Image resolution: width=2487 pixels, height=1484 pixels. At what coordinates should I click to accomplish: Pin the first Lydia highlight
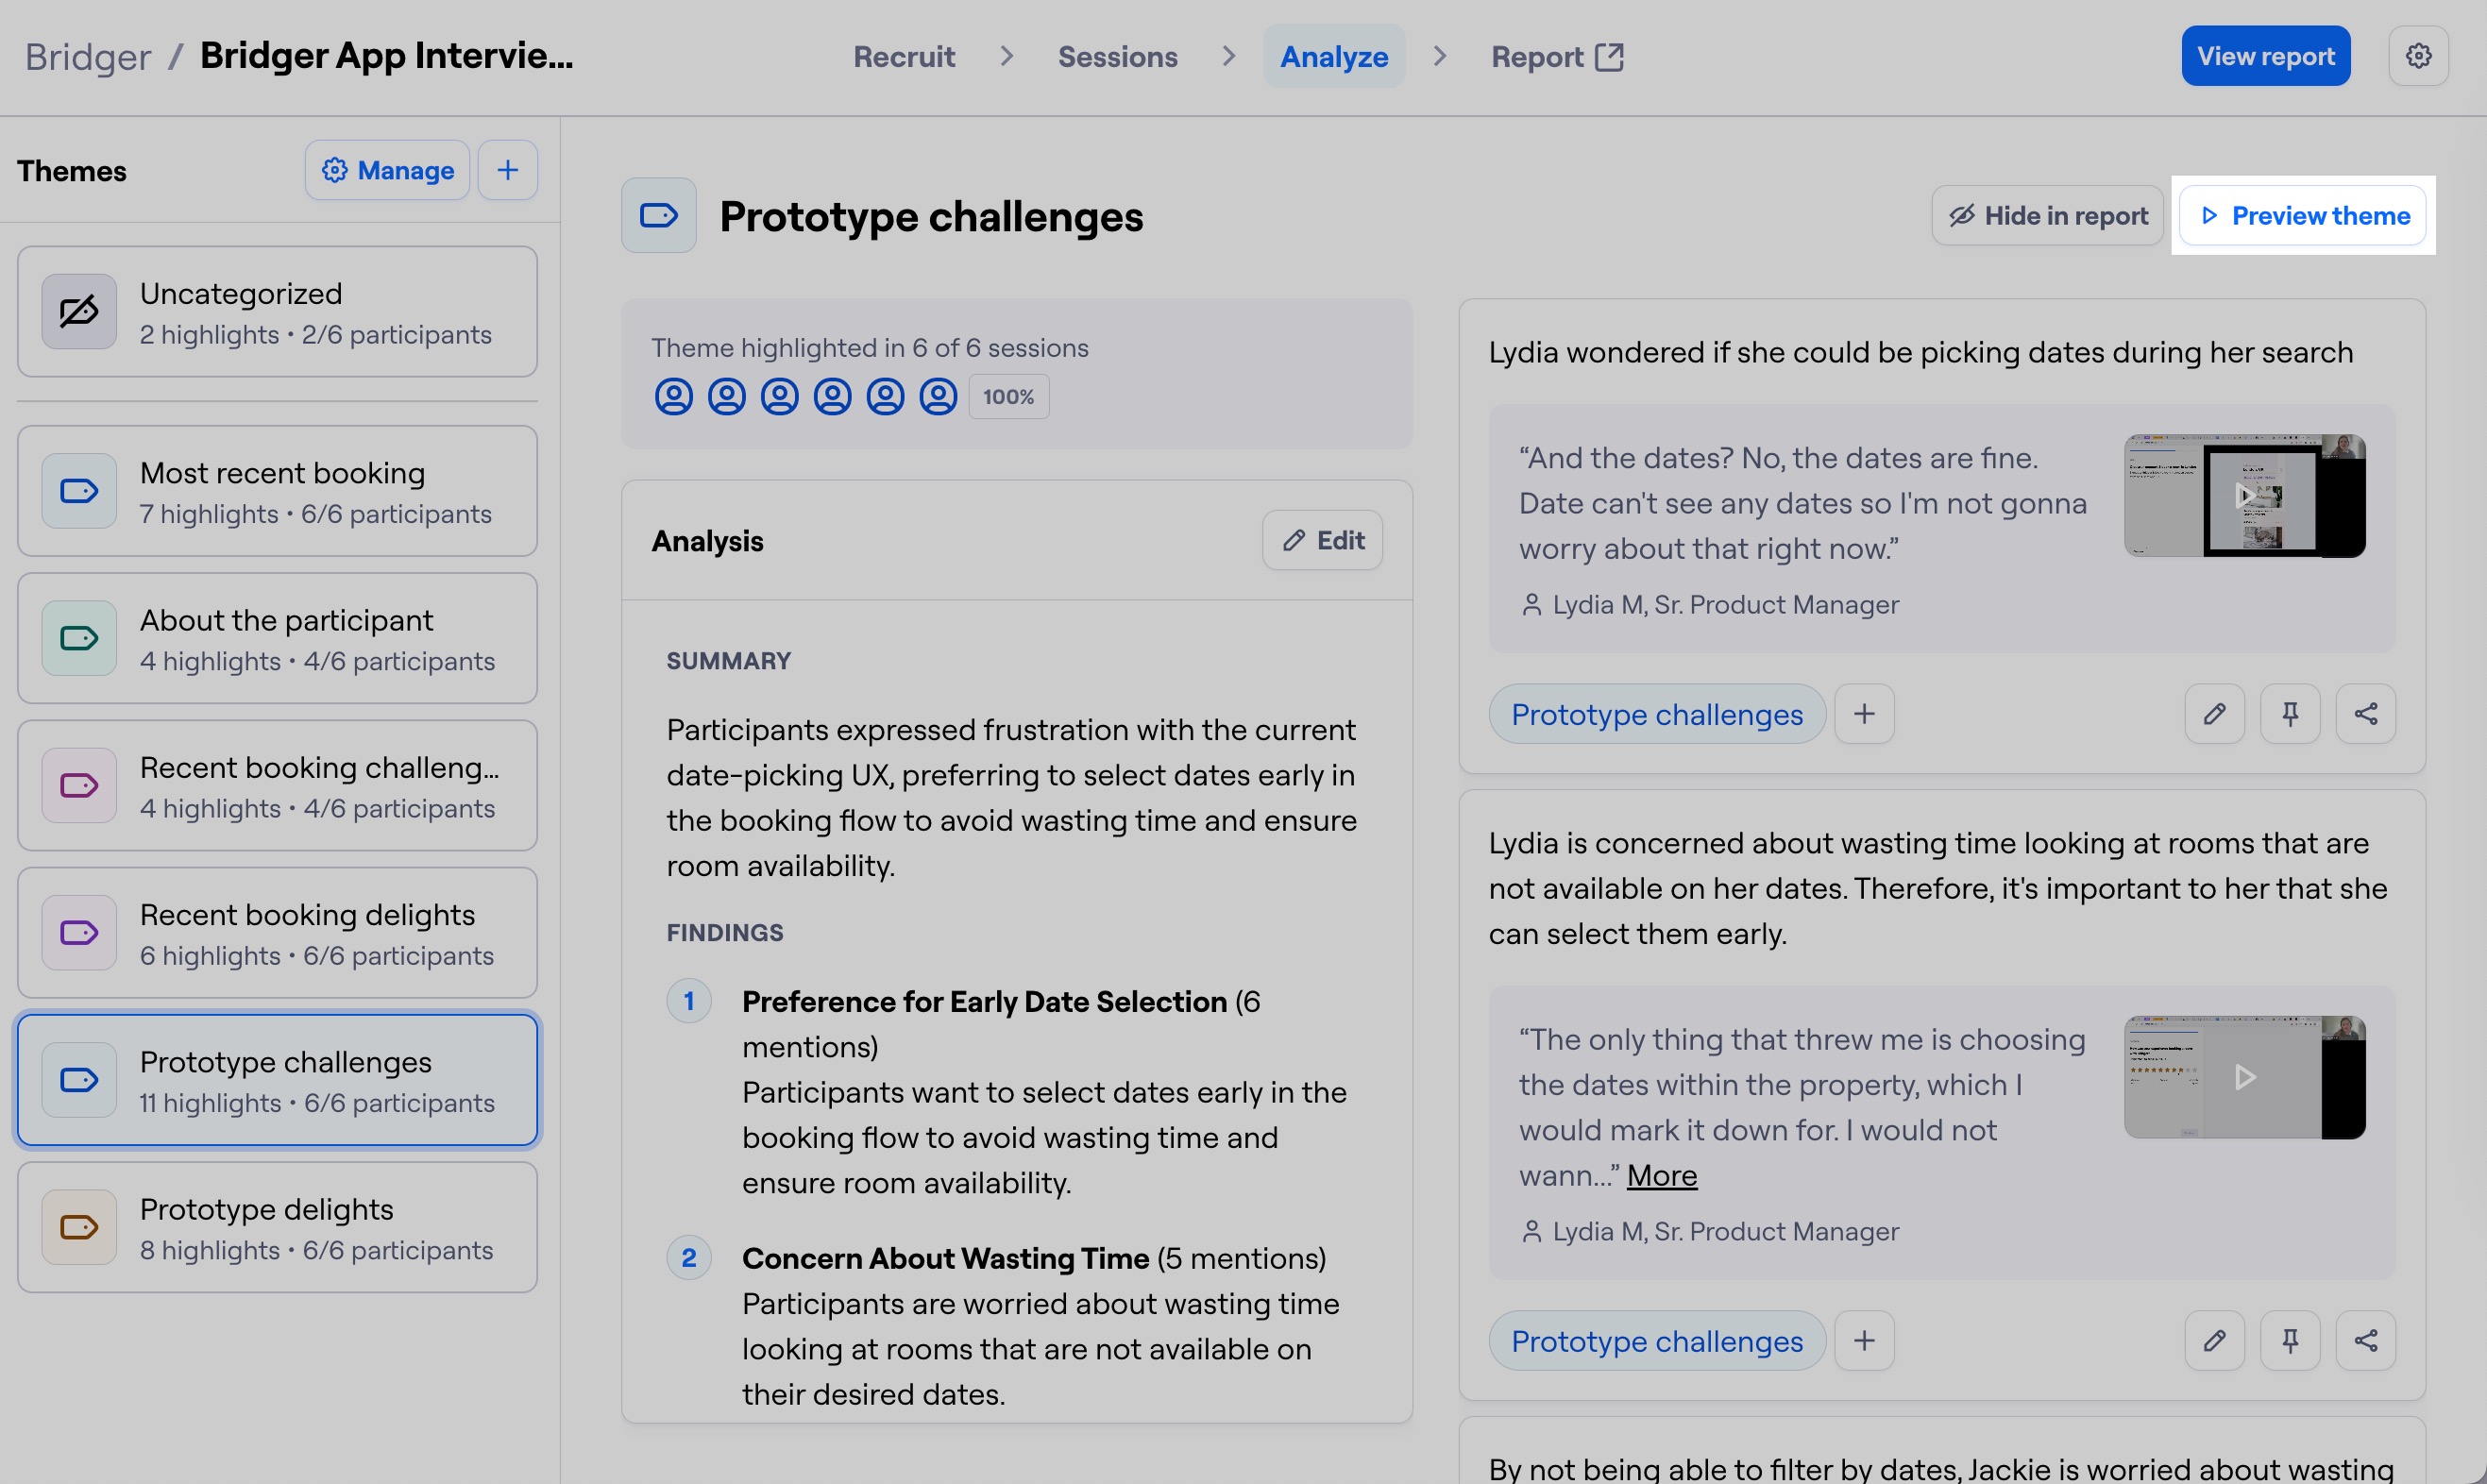point(2289,714)
